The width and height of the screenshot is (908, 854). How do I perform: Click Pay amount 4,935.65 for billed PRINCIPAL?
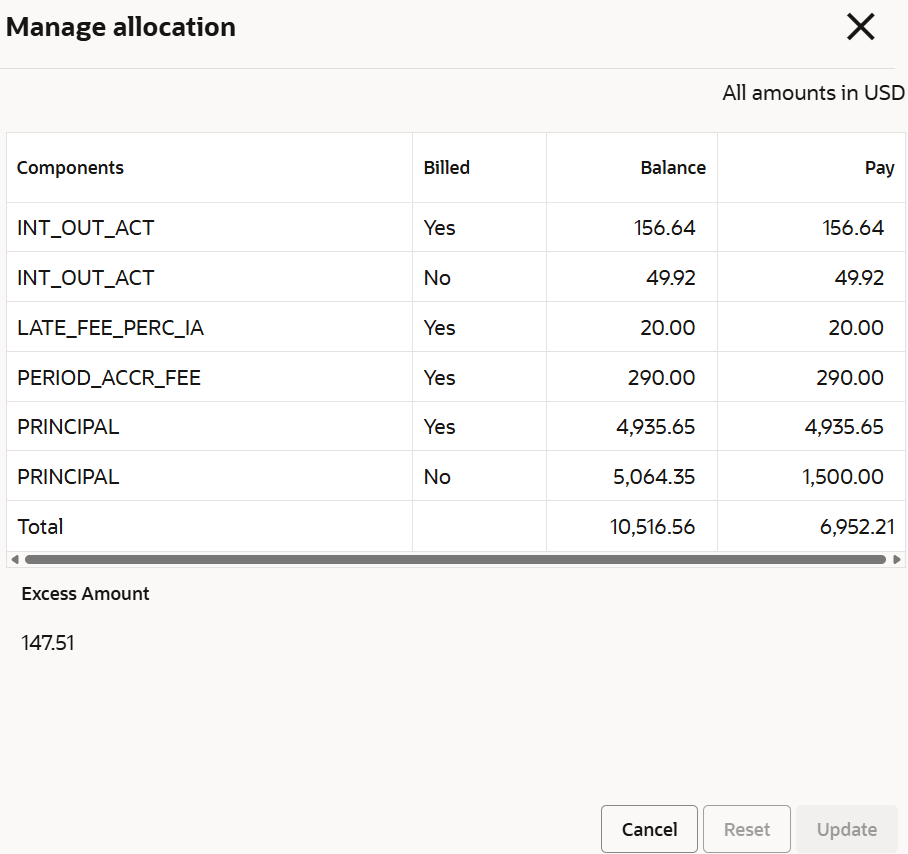click(x=844, y=427)
